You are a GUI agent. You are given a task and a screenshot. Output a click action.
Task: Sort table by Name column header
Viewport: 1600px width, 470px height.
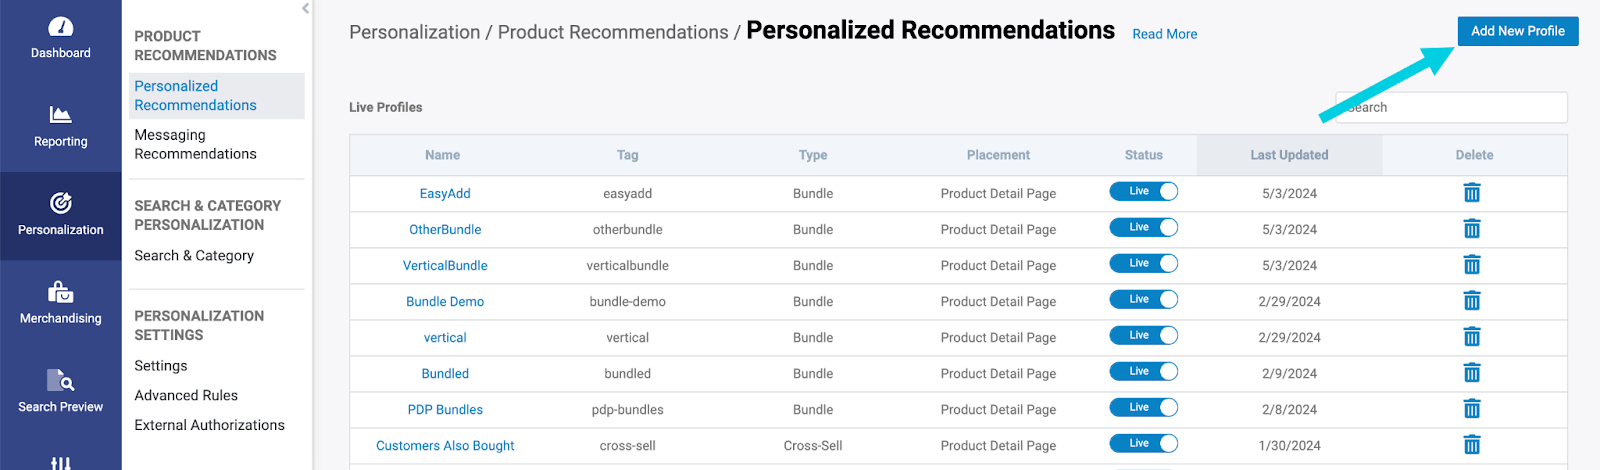point(442,155)
